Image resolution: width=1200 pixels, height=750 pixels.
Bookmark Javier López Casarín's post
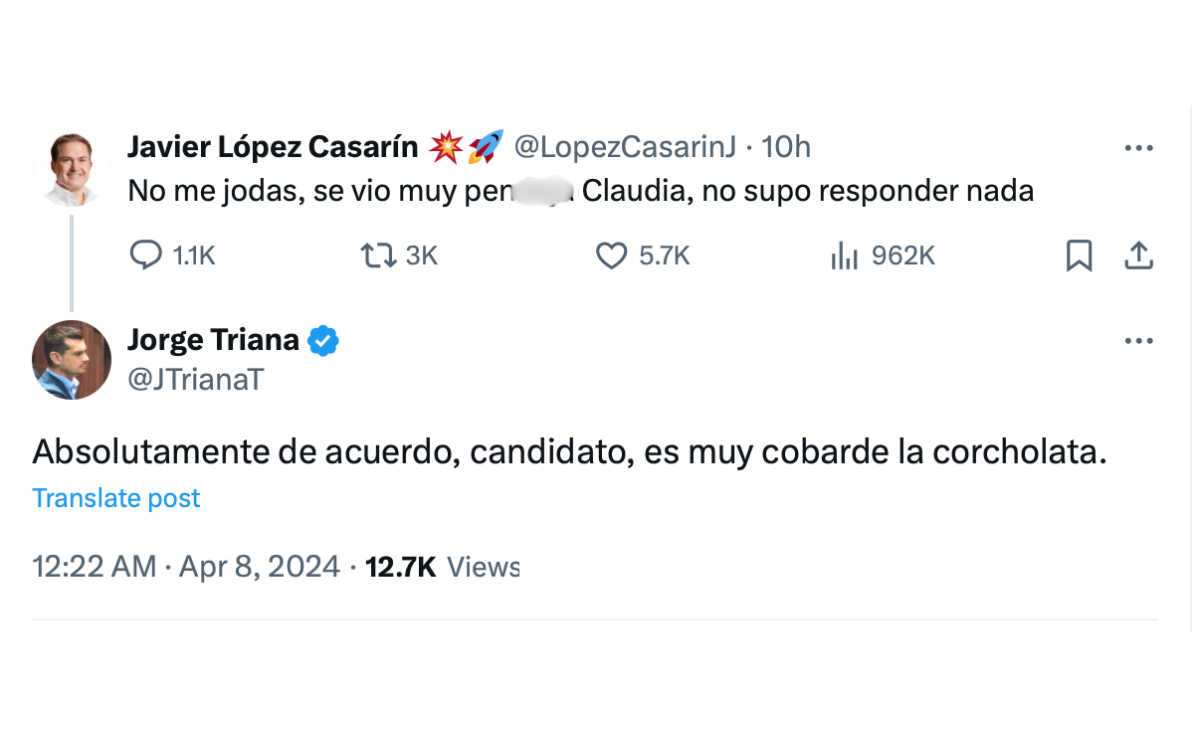1079,256
